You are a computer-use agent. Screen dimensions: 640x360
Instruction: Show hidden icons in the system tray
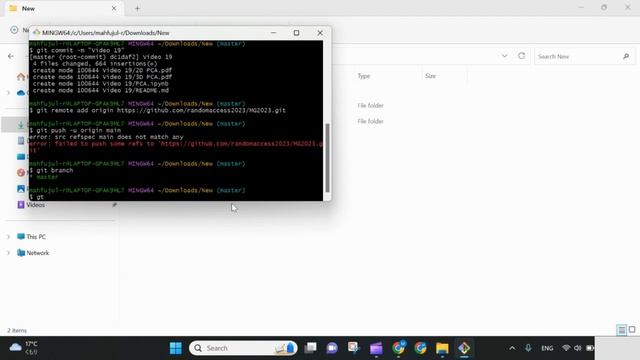(512, 348)
